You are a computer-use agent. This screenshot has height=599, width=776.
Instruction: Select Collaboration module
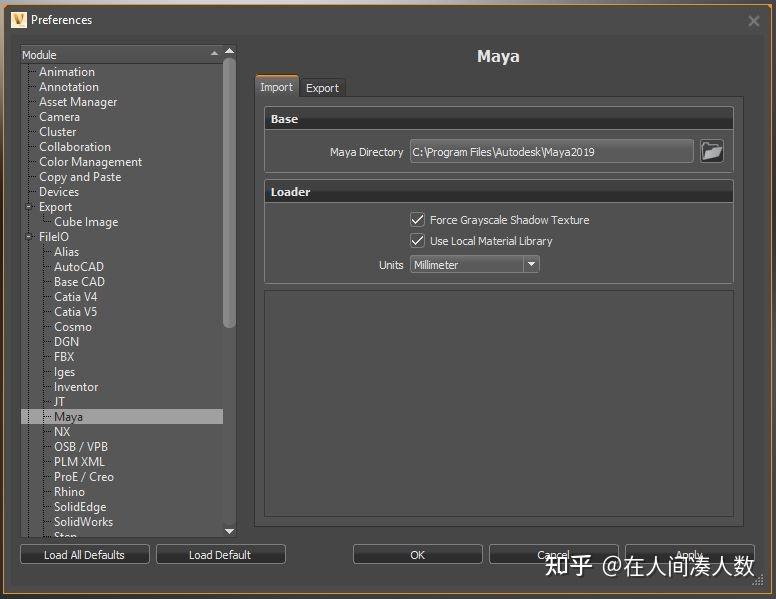coord(75,147)
